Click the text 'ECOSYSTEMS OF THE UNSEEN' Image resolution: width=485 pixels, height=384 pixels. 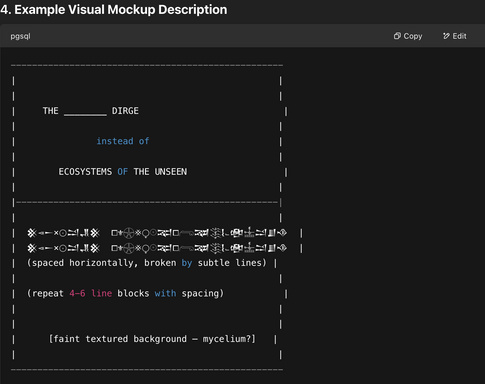123,172
